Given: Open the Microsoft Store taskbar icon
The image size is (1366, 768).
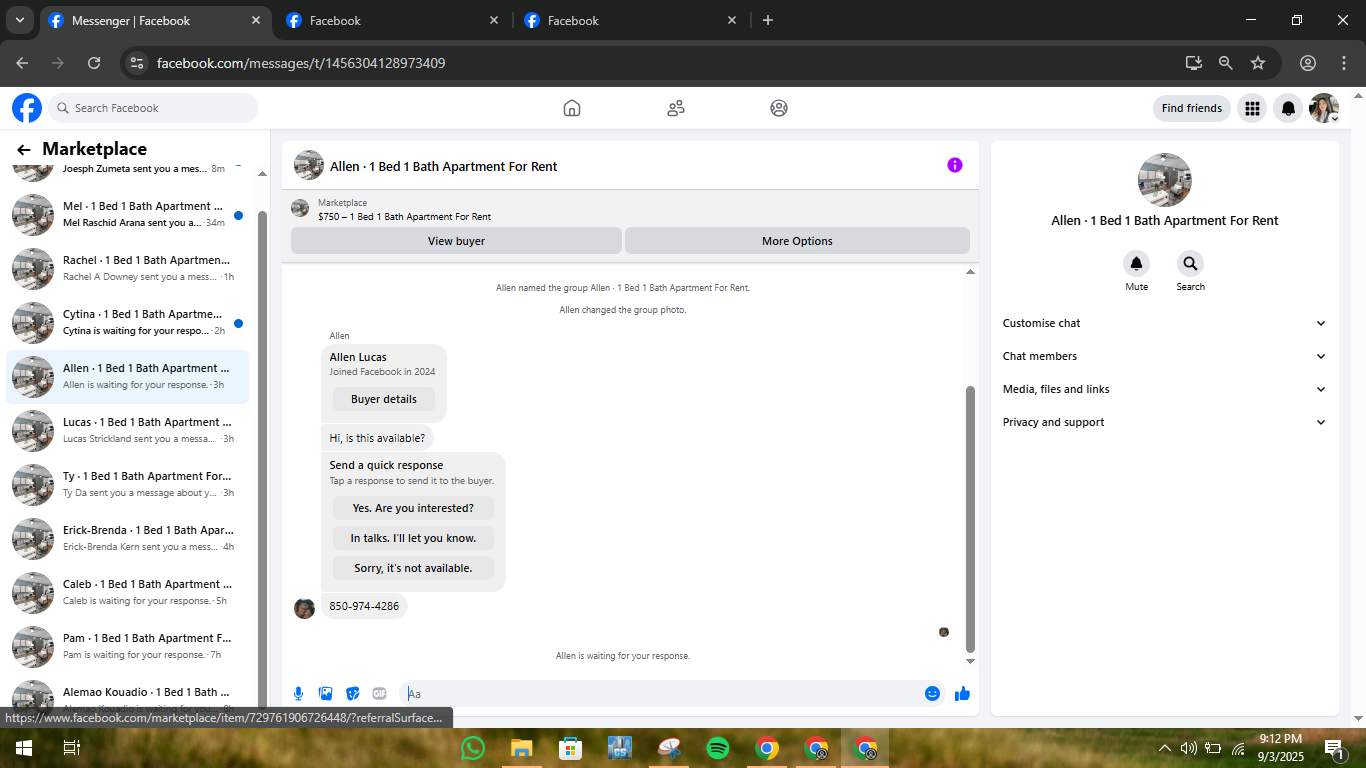Looking at the screenshot, I should click(571, 748).
